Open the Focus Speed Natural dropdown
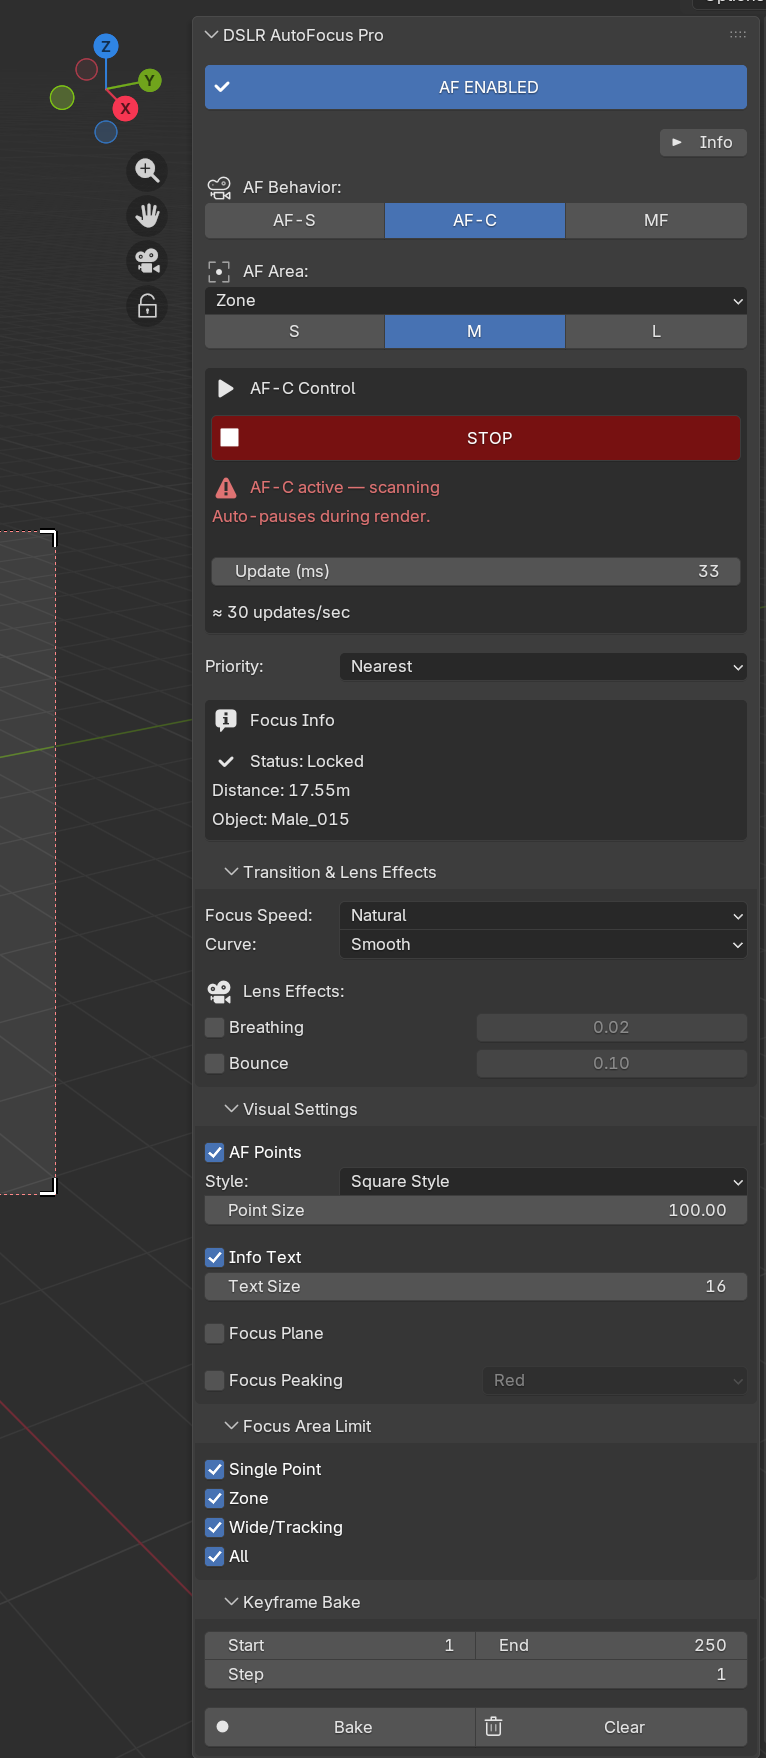The width and height of the screenshot is (766, 1758). click(x=543, y=915)
